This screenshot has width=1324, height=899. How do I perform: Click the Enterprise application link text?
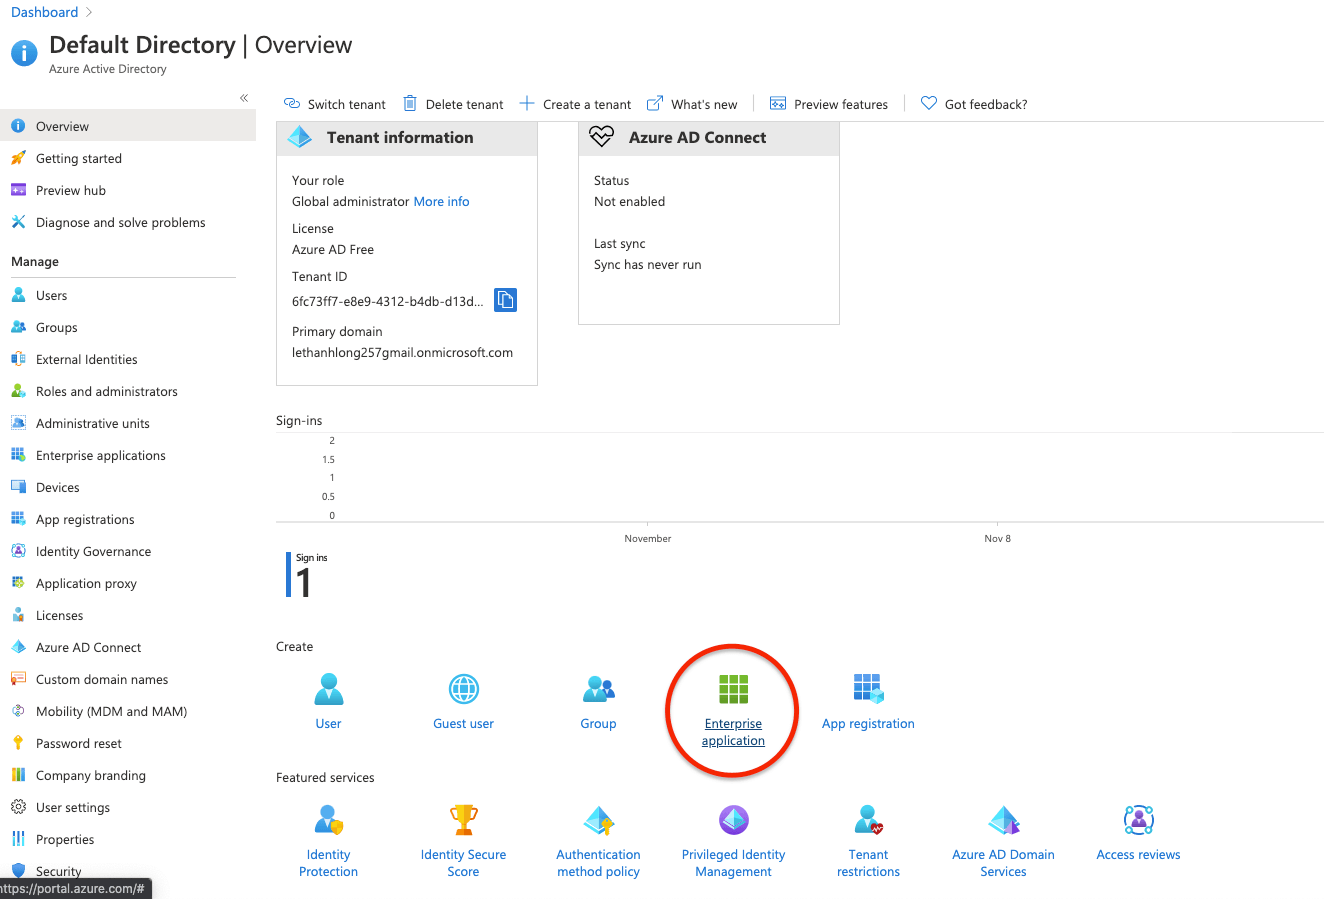(733, 732)
